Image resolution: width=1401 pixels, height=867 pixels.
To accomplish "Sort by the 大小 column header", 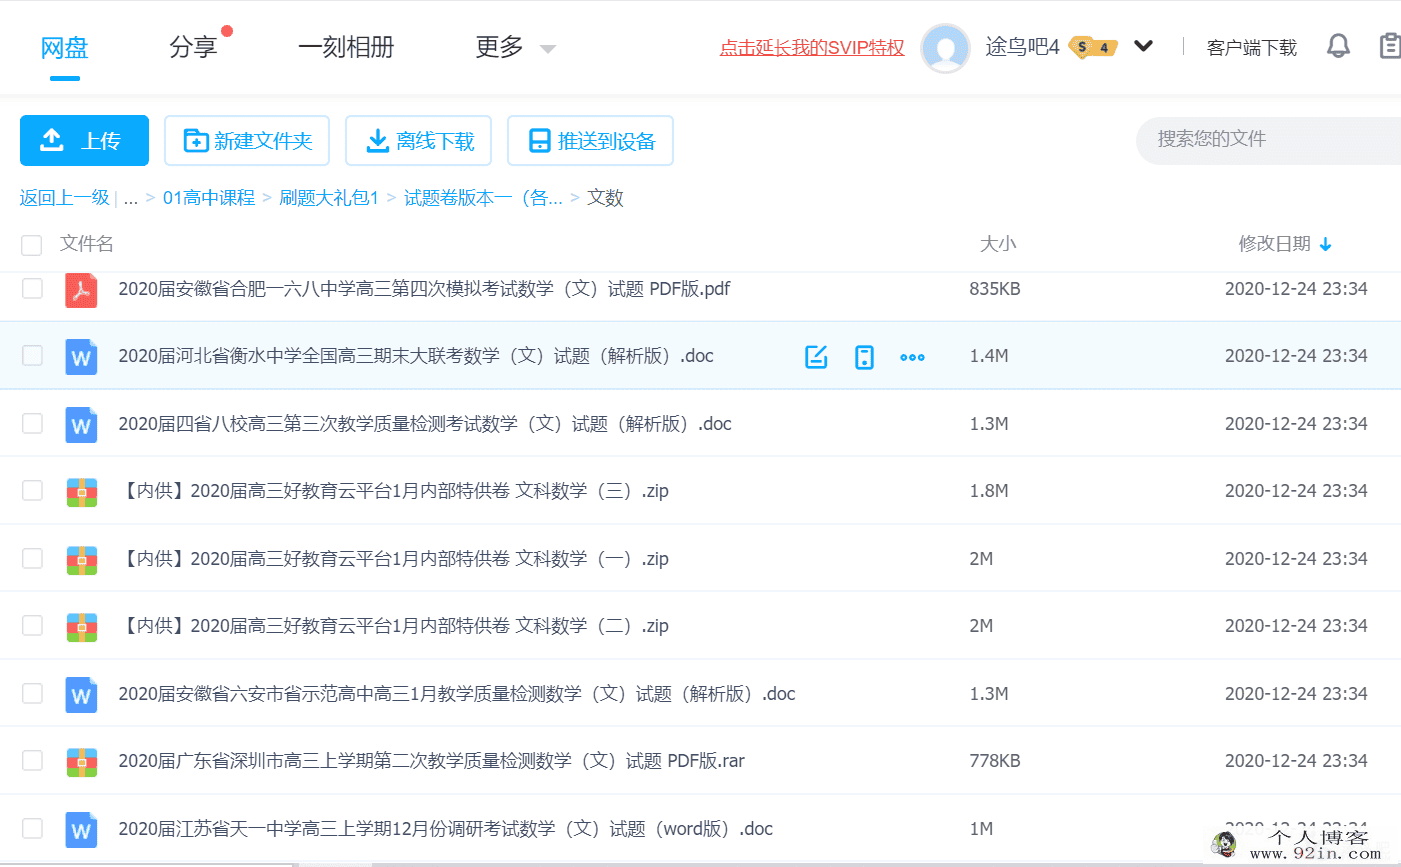I will pos(998,244).
